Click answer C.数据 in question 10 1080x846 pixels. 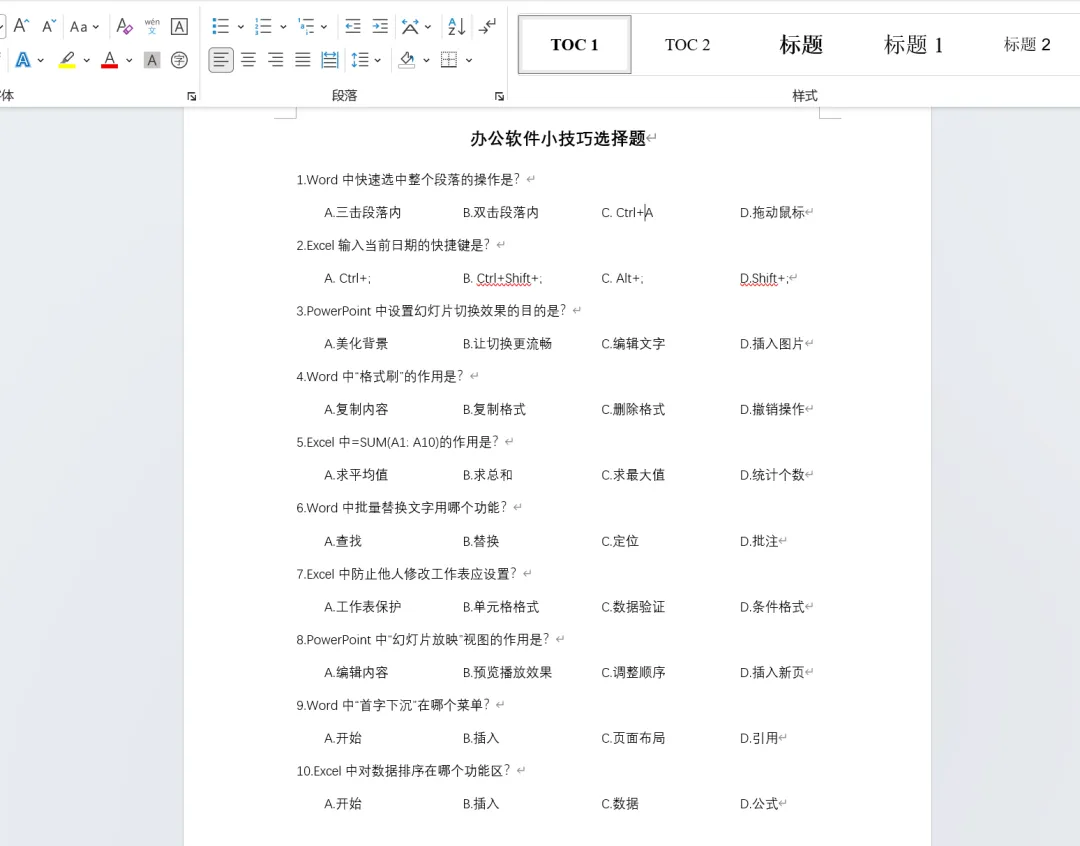[620, 803]
